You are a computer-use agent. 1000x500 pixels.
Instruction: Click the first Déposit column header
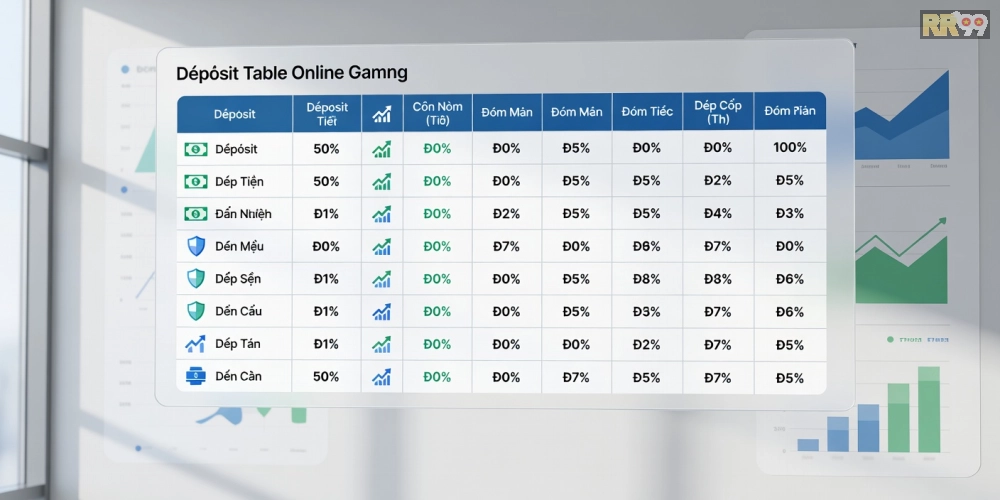pyautogui.click(x=235, y=113)
